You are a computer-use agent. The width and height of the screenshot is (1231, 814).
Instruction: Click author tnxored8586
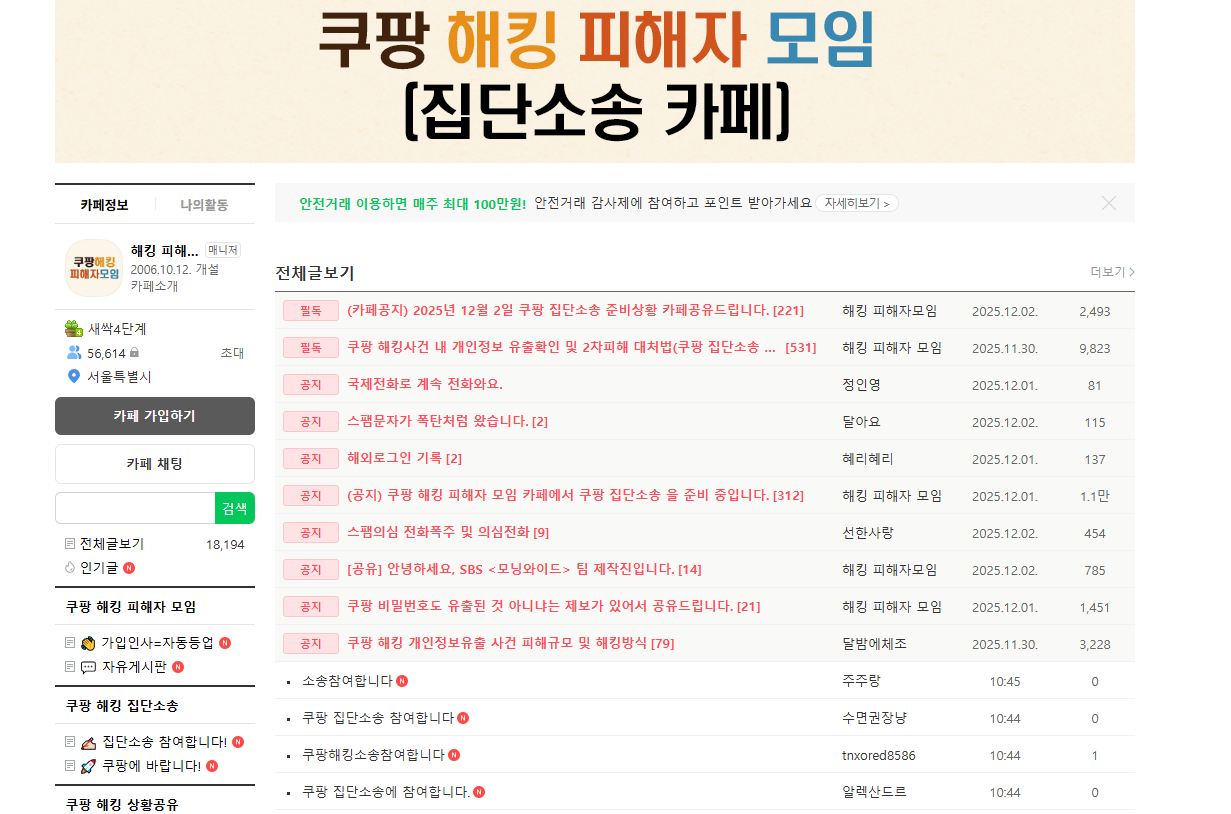879,755
